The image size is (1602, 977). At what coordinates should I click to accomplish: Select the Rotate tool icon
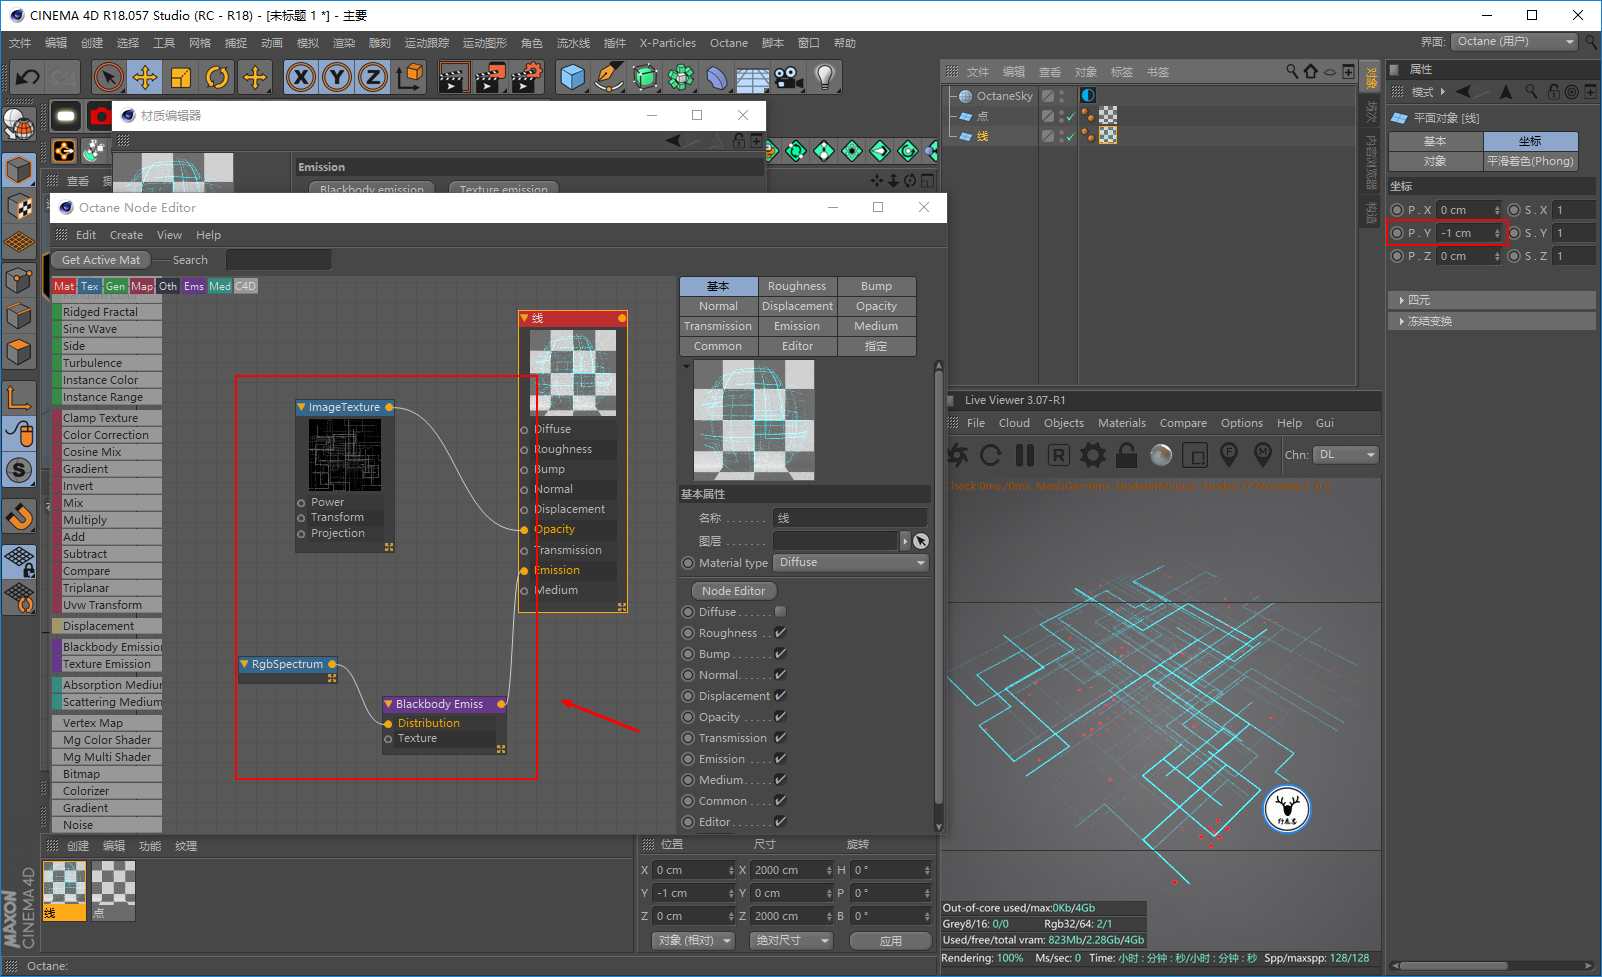click(217, 77)
